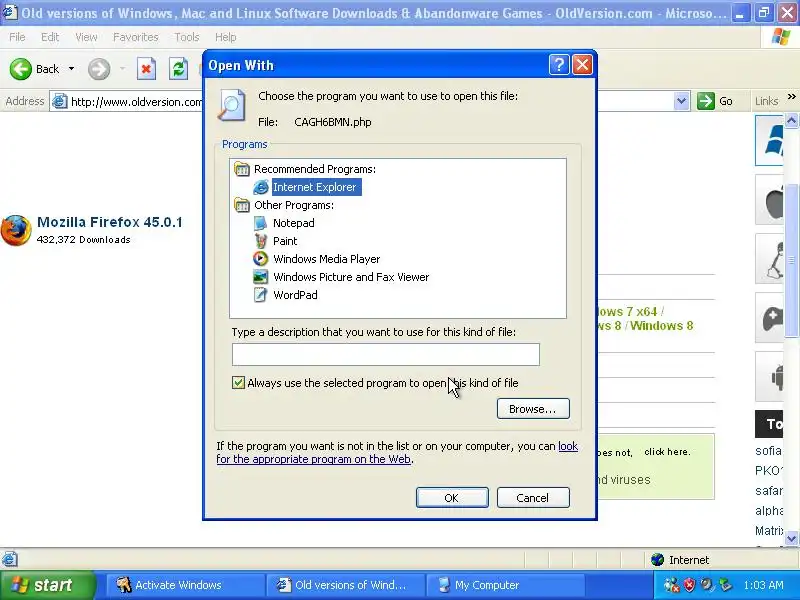This screenshot has width=800, height=600.
Task: Click the WordPad icon in the list
Action: coord(260,295)
